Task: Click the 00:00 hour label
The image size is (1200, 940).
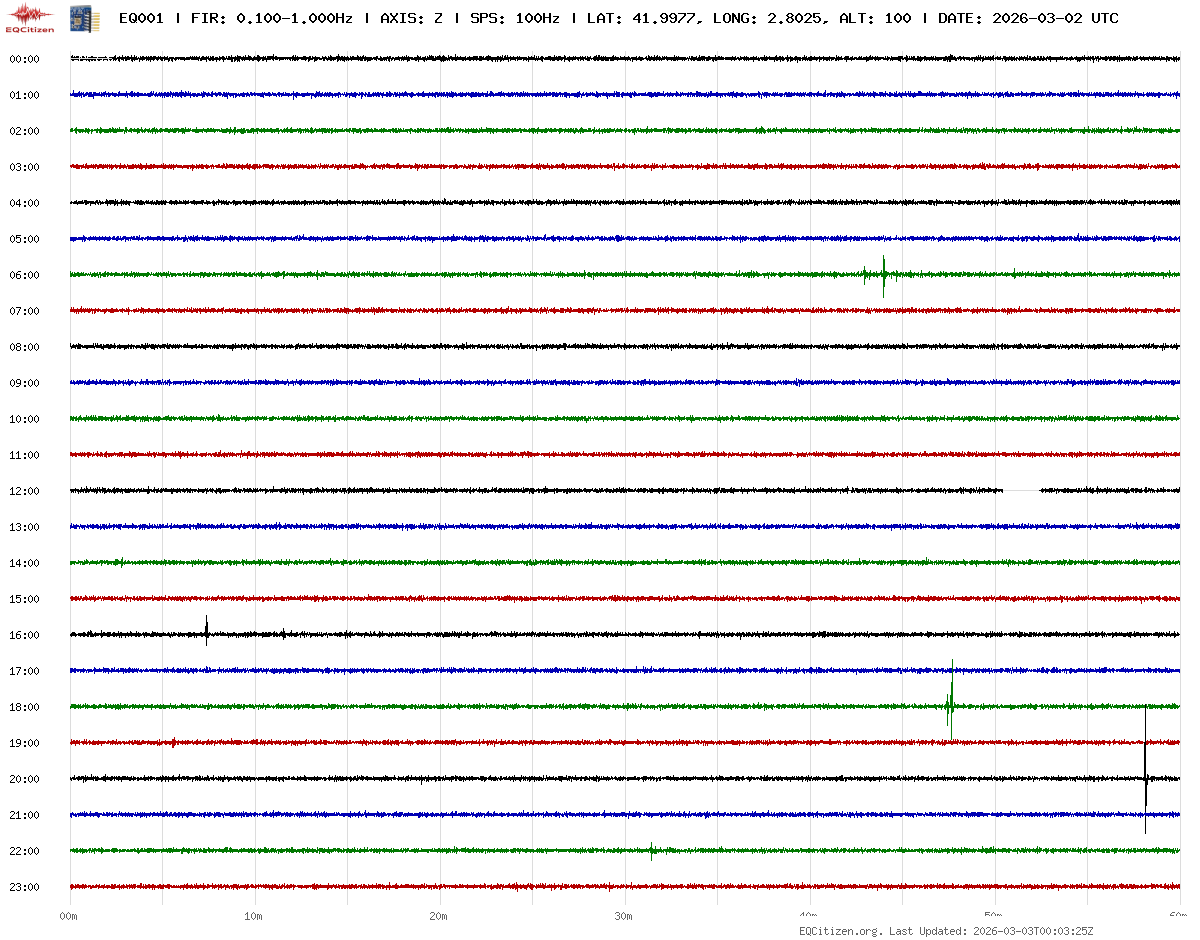Action: coord(24,59)
